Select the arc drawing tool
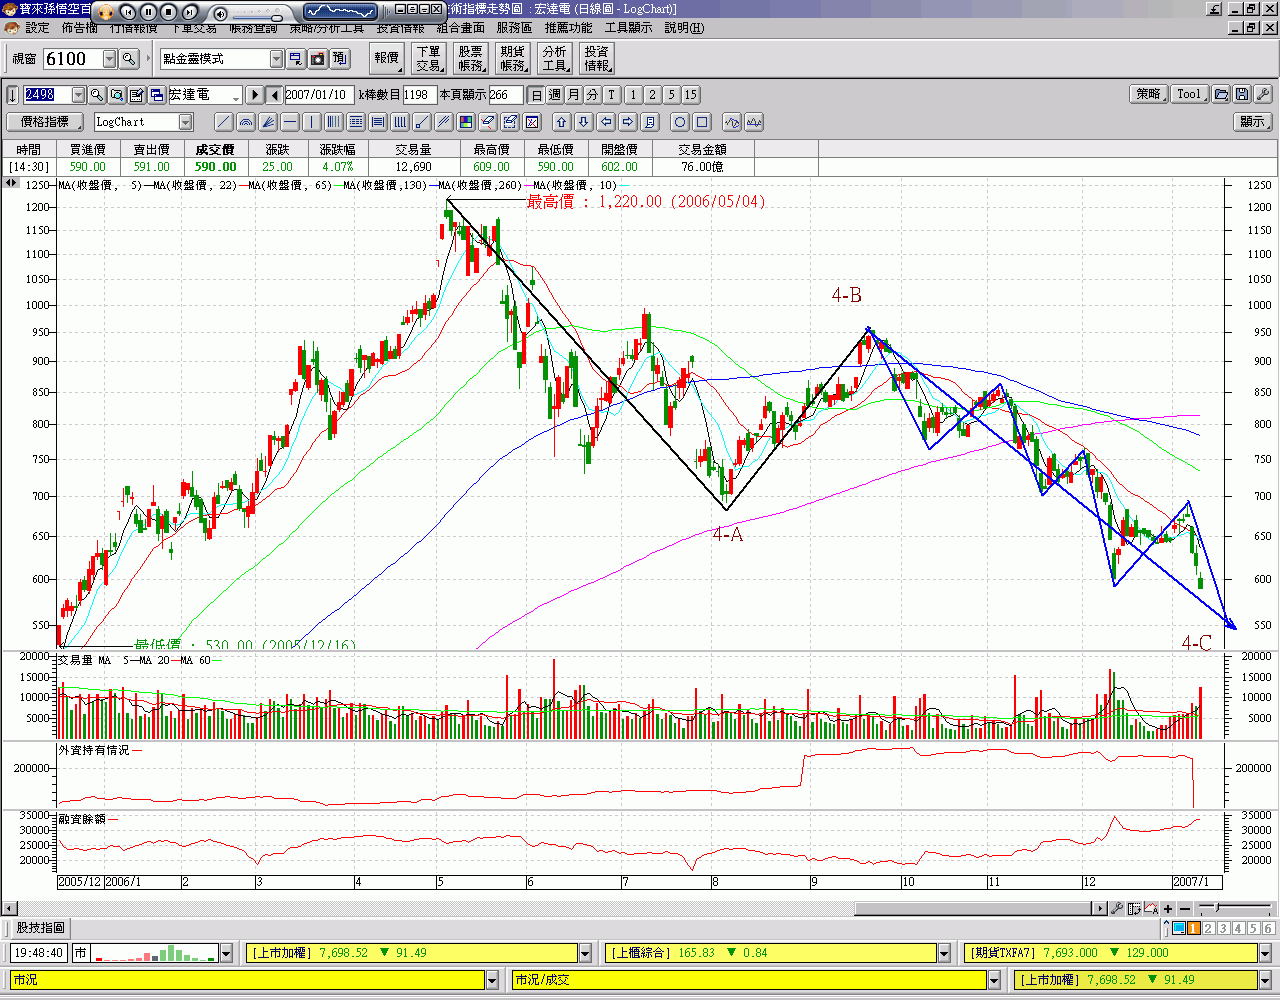This screenshot has height=1000, width=1280. [x=246, y=122]
